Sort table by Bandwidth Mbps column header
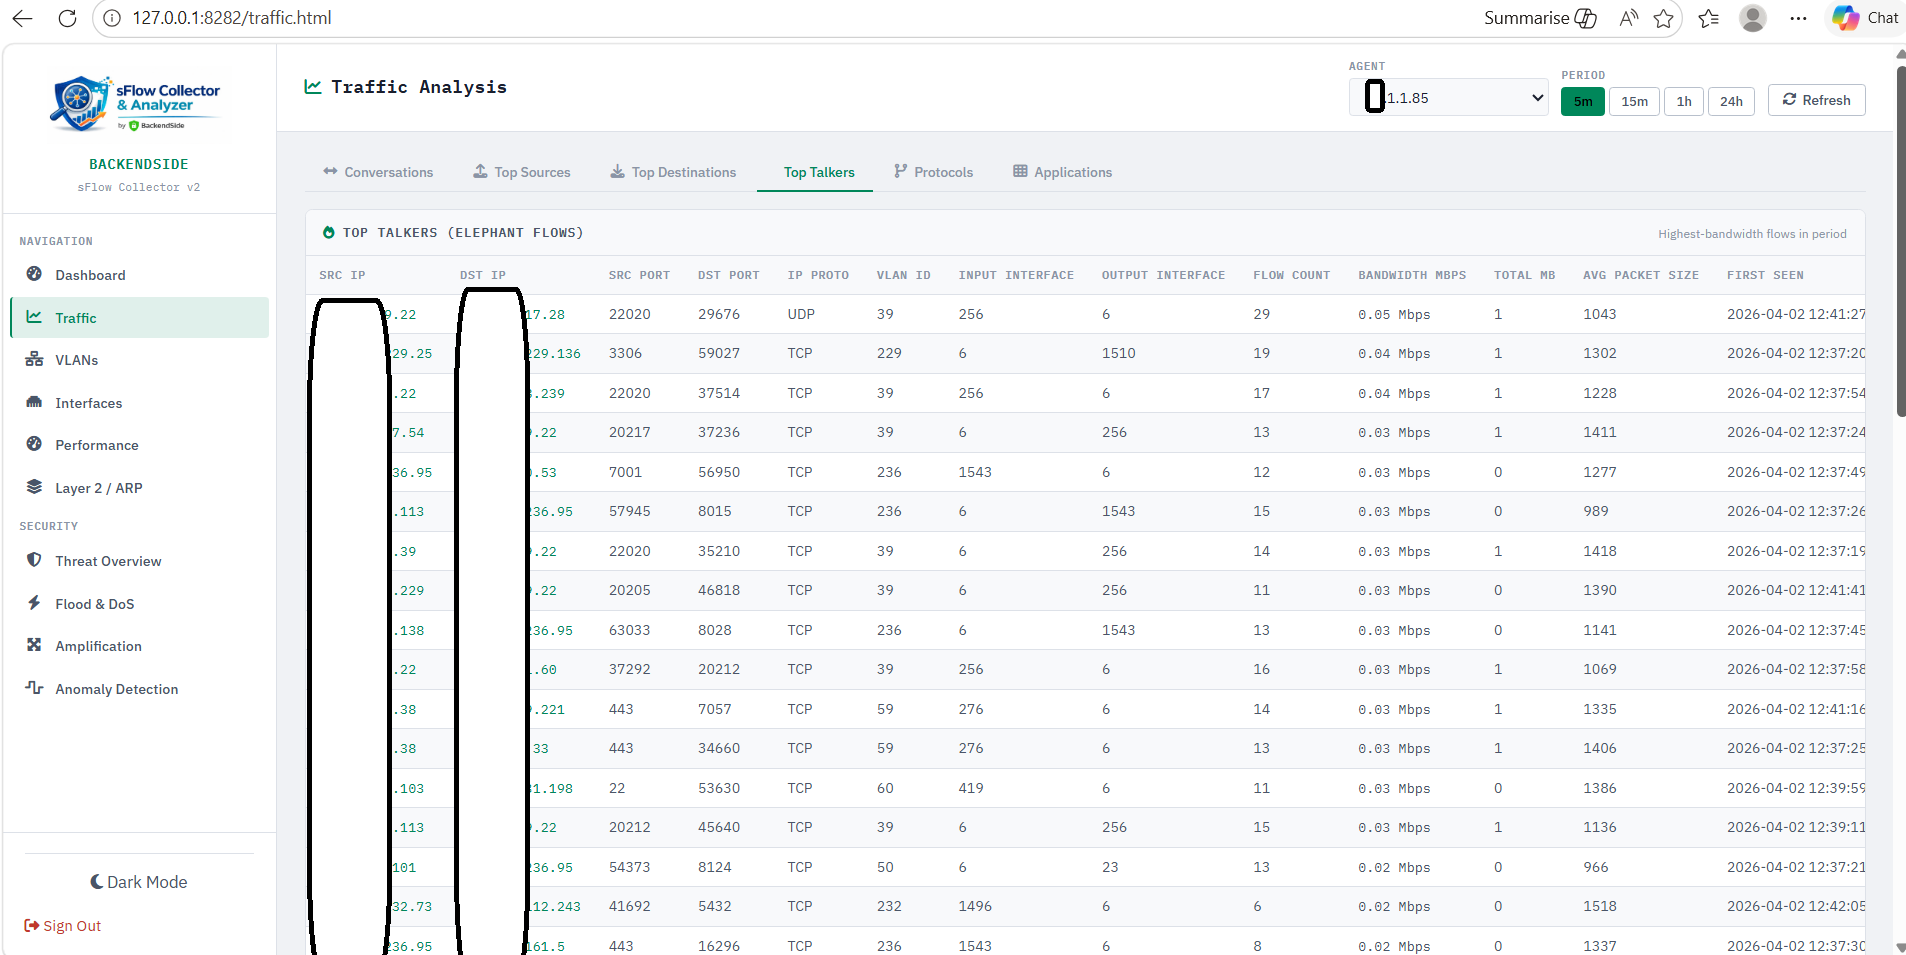This screenshot has width=1906, height=955. coord(1411,275)
